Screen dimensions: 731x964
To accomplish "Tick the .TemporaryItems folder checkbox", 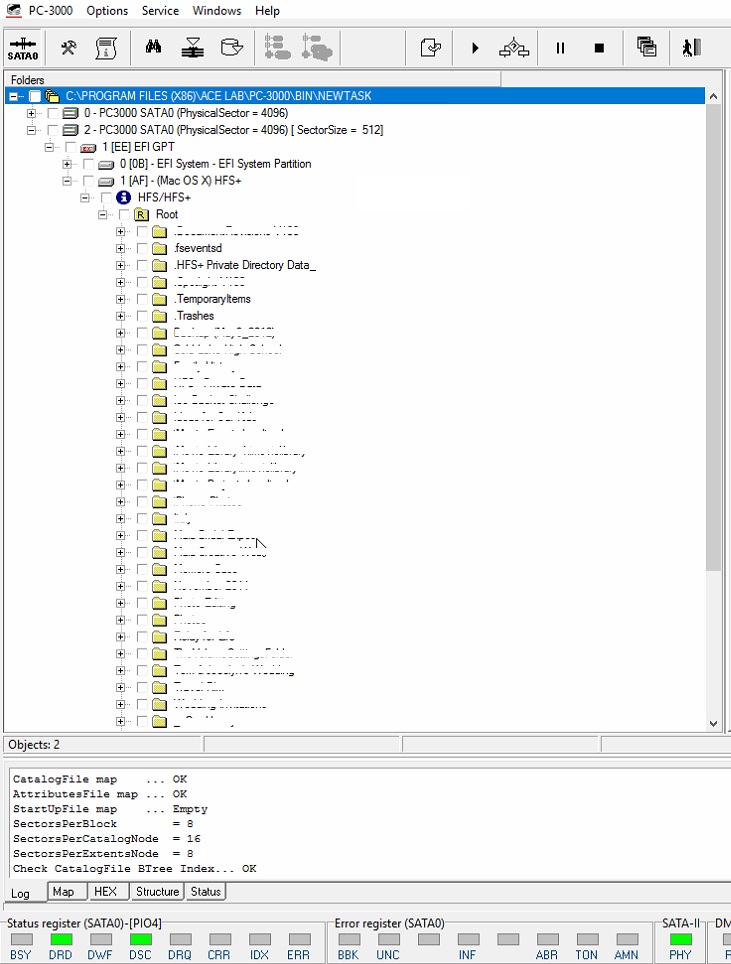I will click(142, 299).
